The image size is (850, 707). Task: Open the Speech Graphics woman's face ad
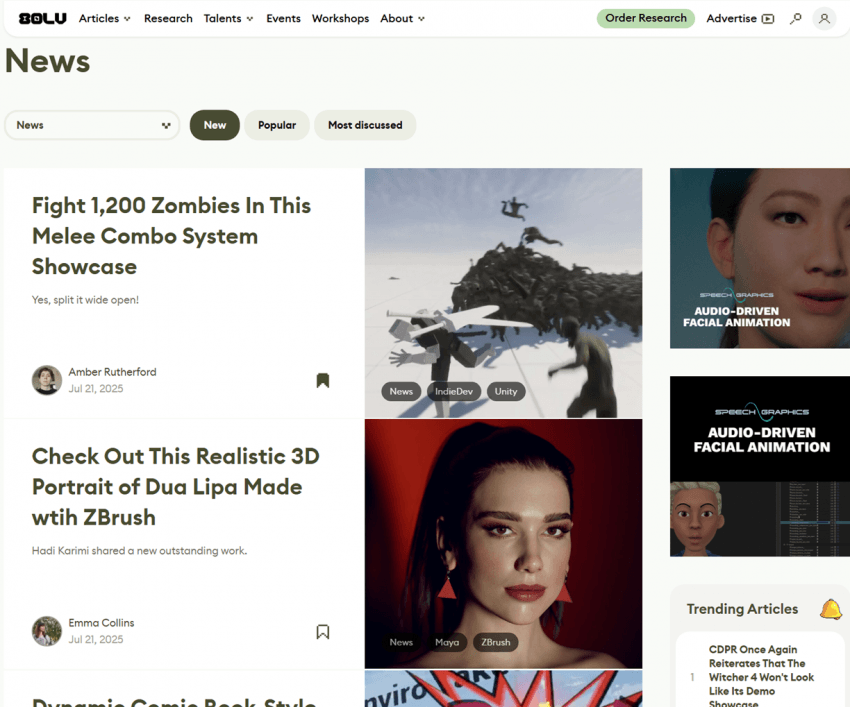click(x=759, y=258)
